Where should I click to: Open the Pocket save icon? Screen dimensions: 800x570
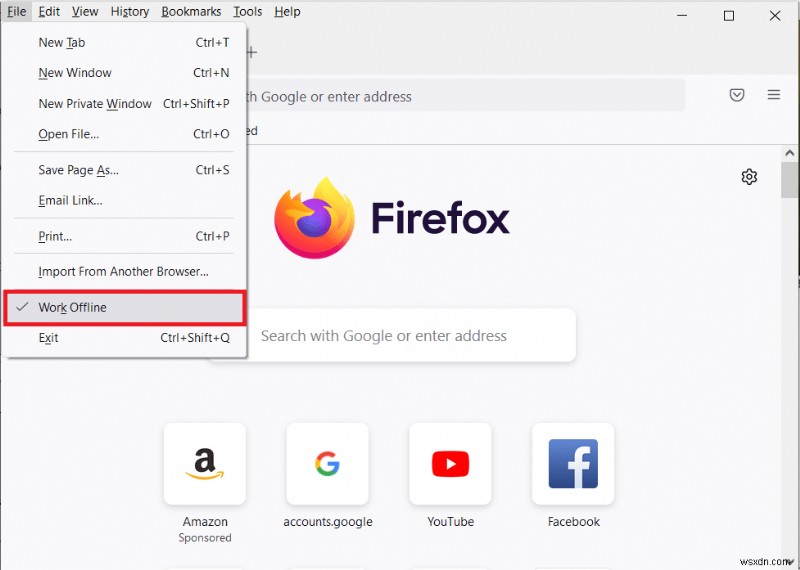[737, 95]
